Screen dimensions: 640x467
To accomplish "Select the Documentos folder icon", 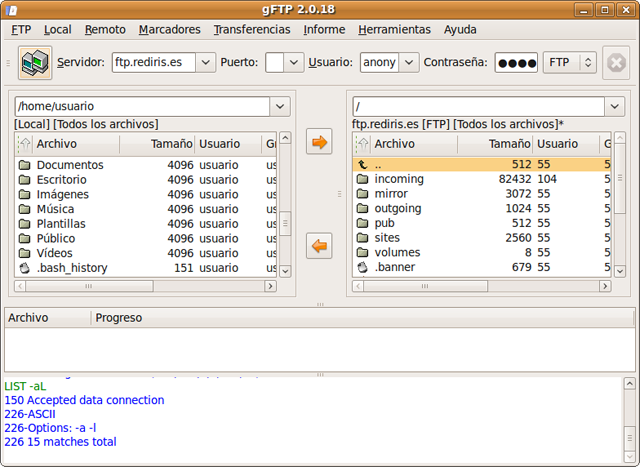I will point(25,164).
